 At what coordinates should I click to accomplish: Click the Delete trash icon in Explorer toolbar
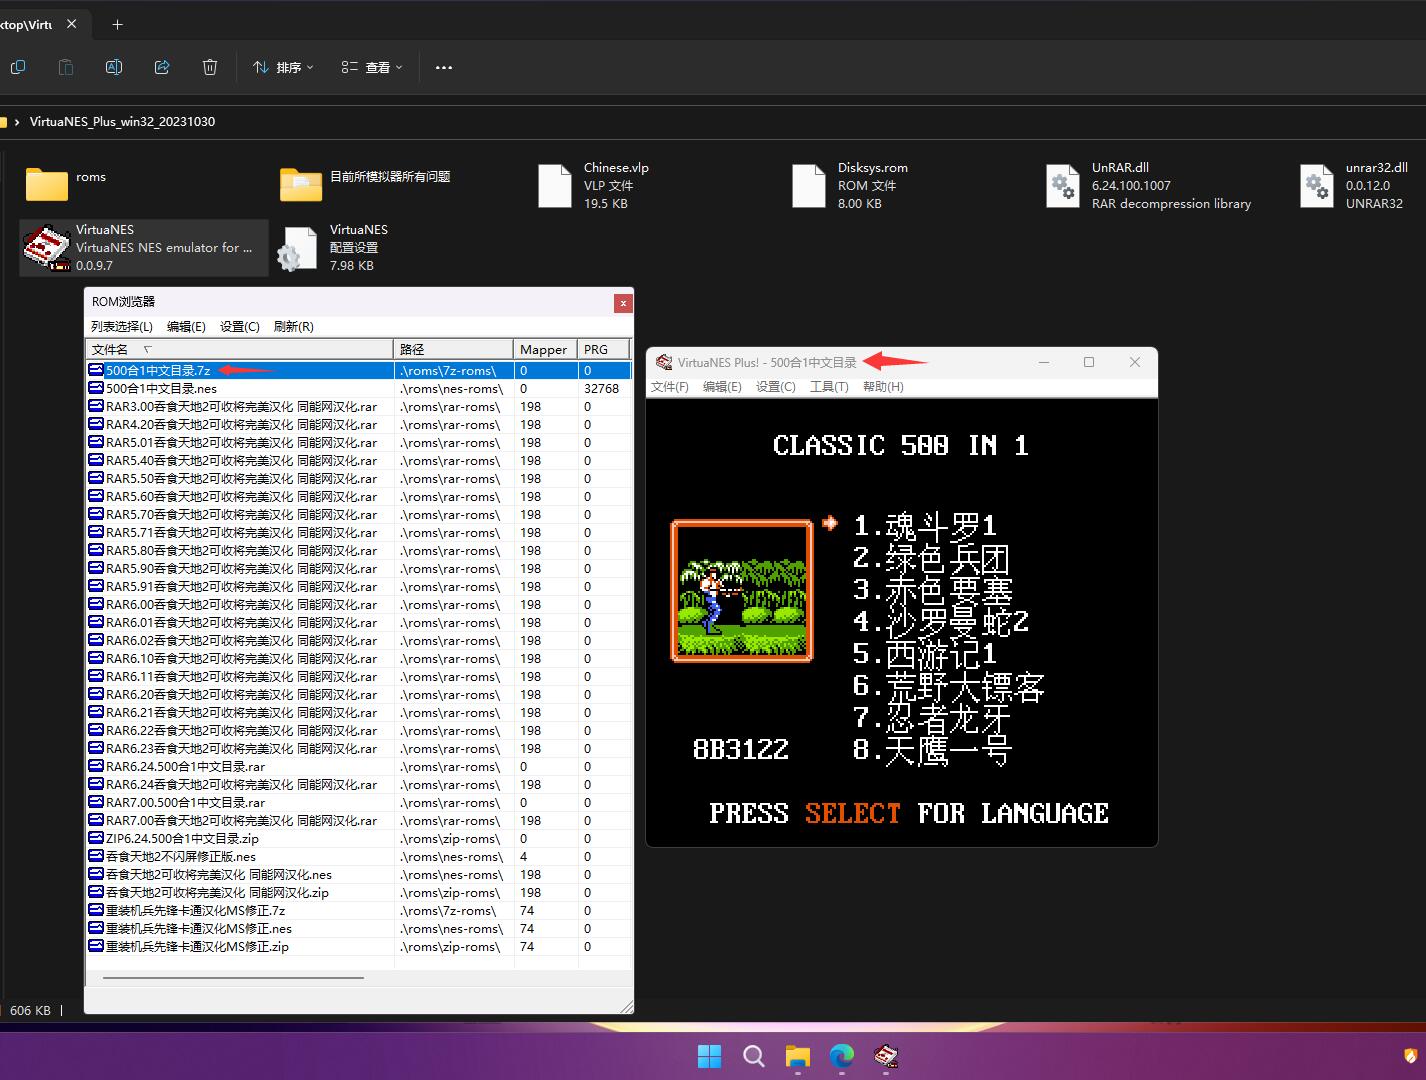click(210, 67)
